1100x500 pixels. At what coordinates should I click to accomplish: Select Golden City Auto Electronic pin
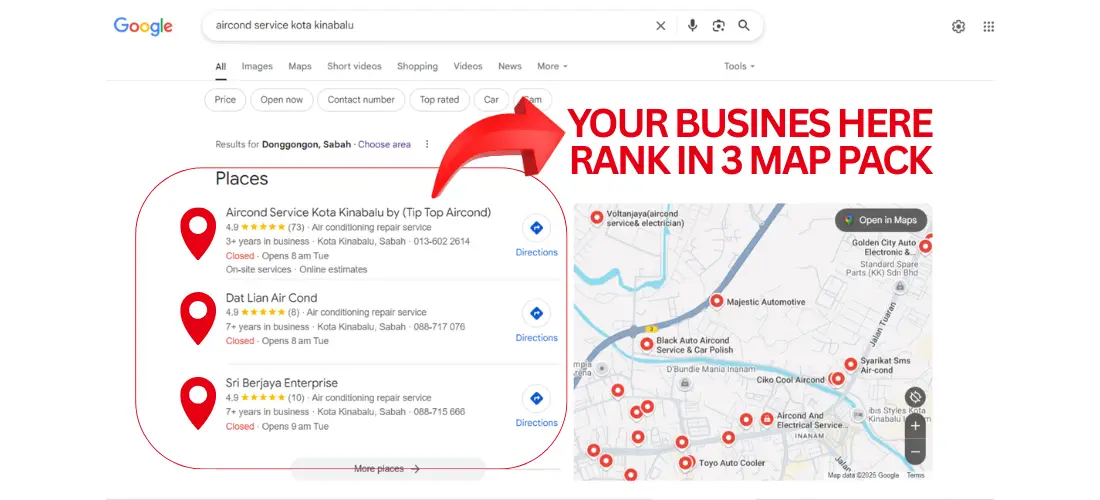(x=925, y=246)
